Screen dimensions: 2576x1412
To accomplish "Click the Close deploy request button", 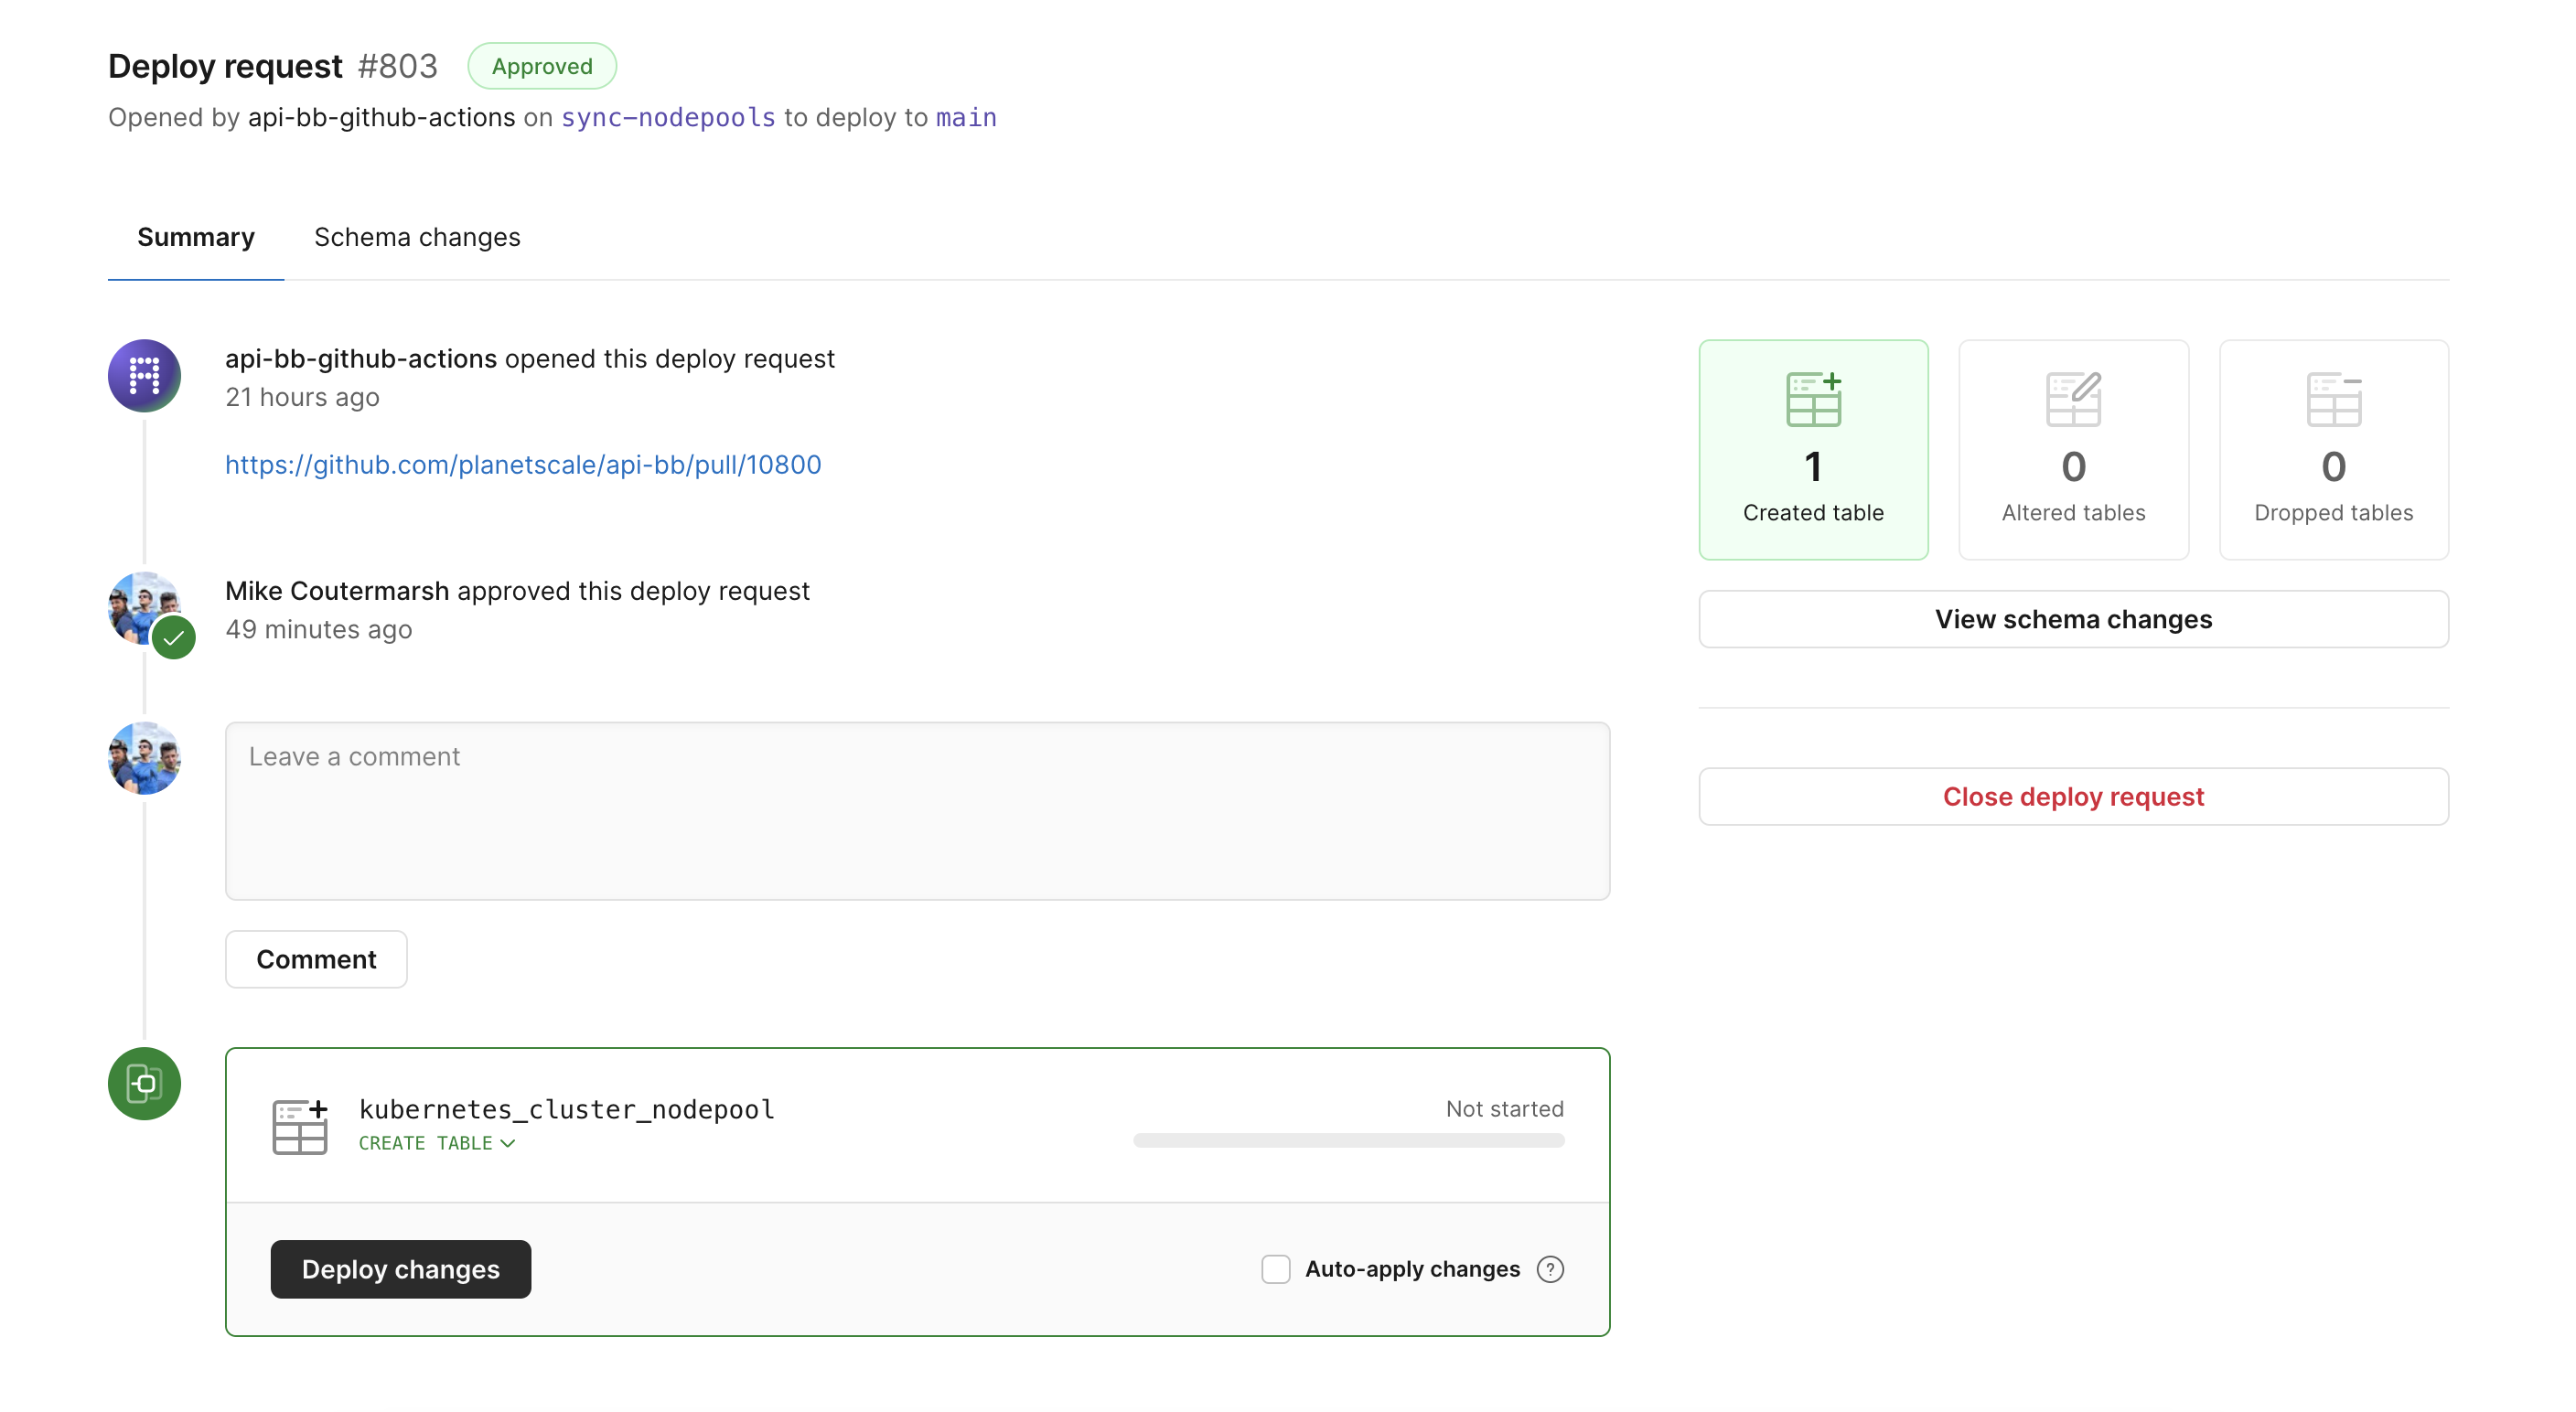I will [x=2073, y=797].
